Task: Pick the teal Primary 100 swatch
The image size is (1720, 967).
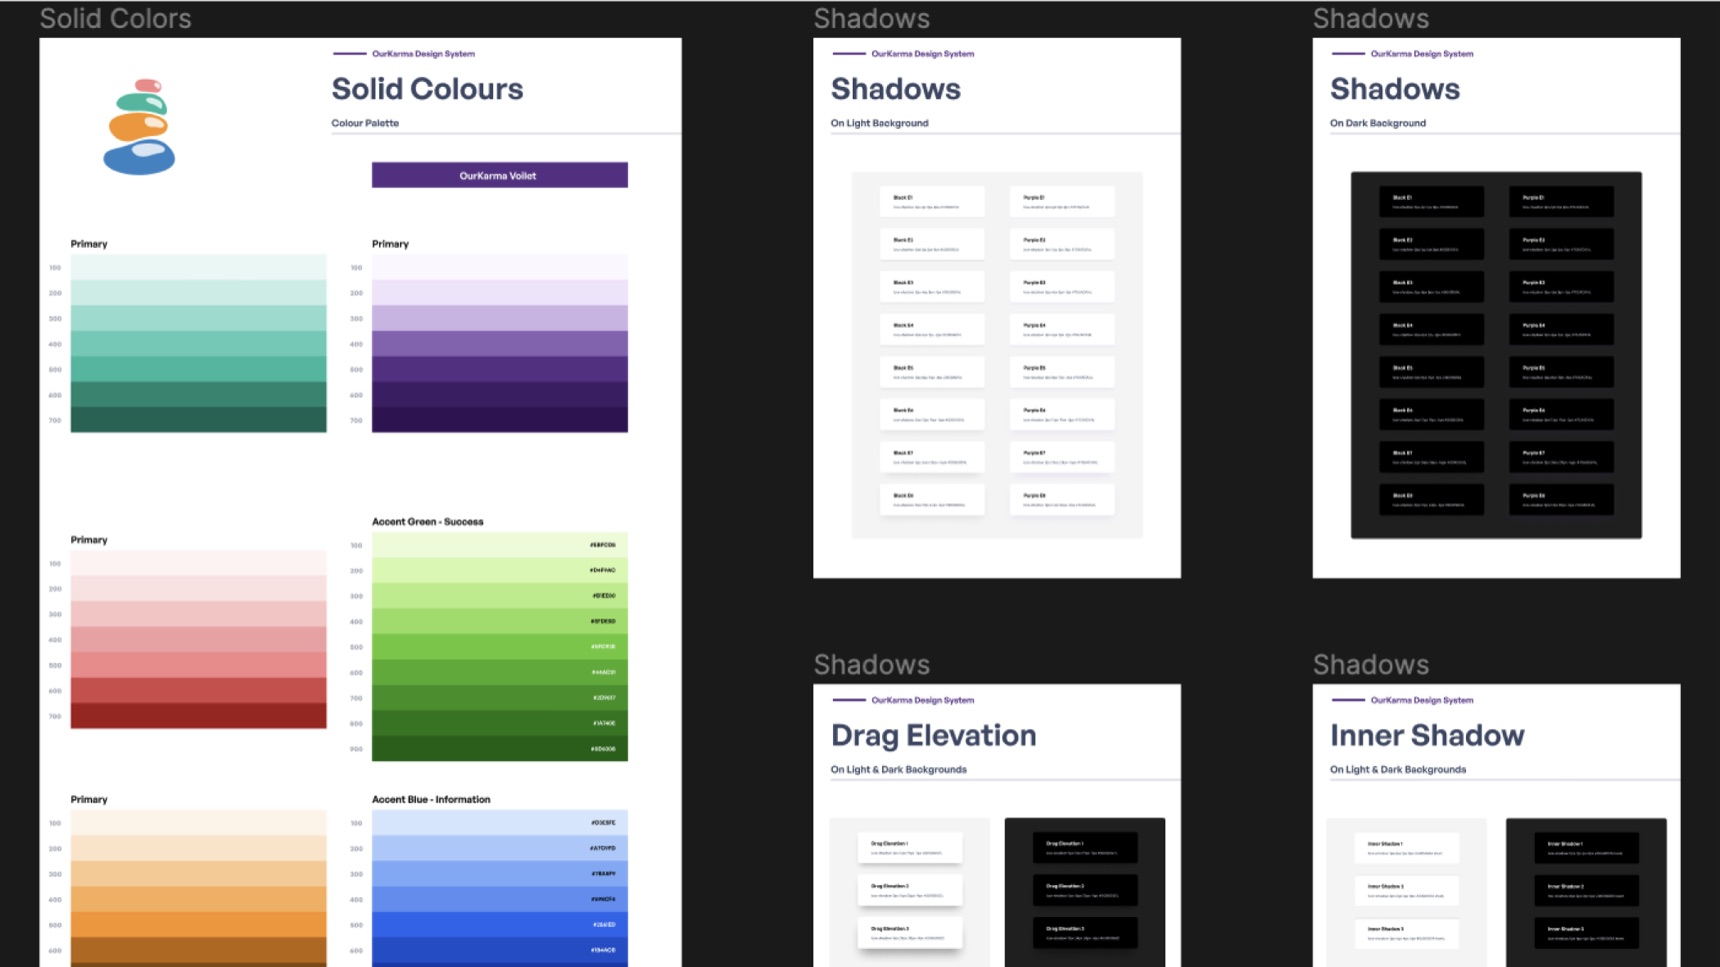Action: (x=198, y=267)
